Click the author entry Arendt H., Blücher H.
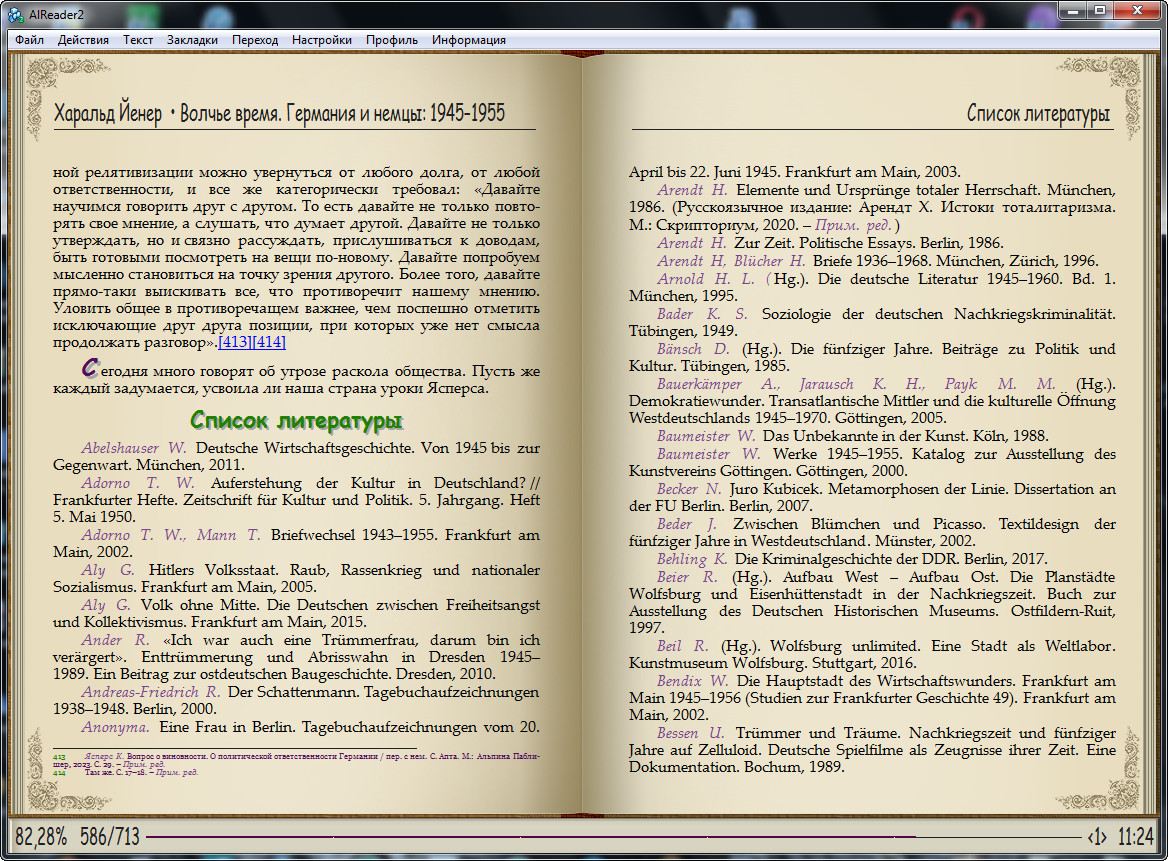 [731, 261]
